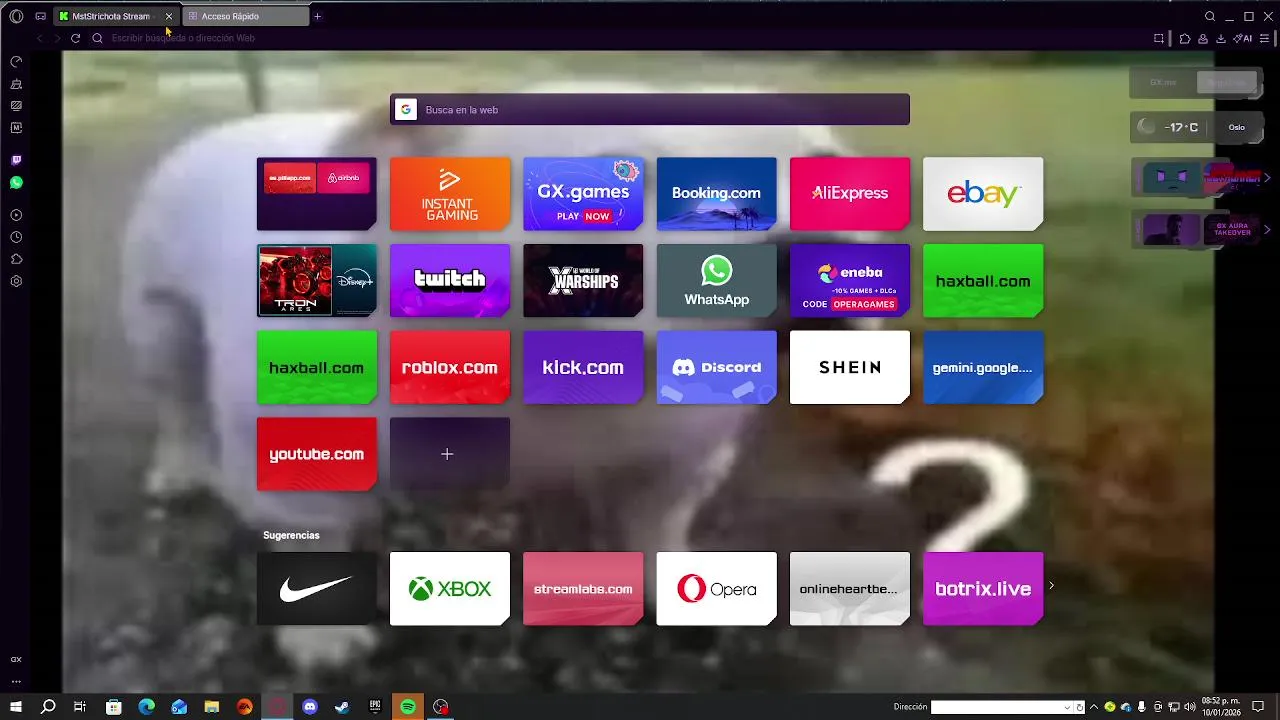Open the GX Corner gamepad icon
Image resolution: width=1280 pixels, height=720 pixels.
[x=40, y=16]
